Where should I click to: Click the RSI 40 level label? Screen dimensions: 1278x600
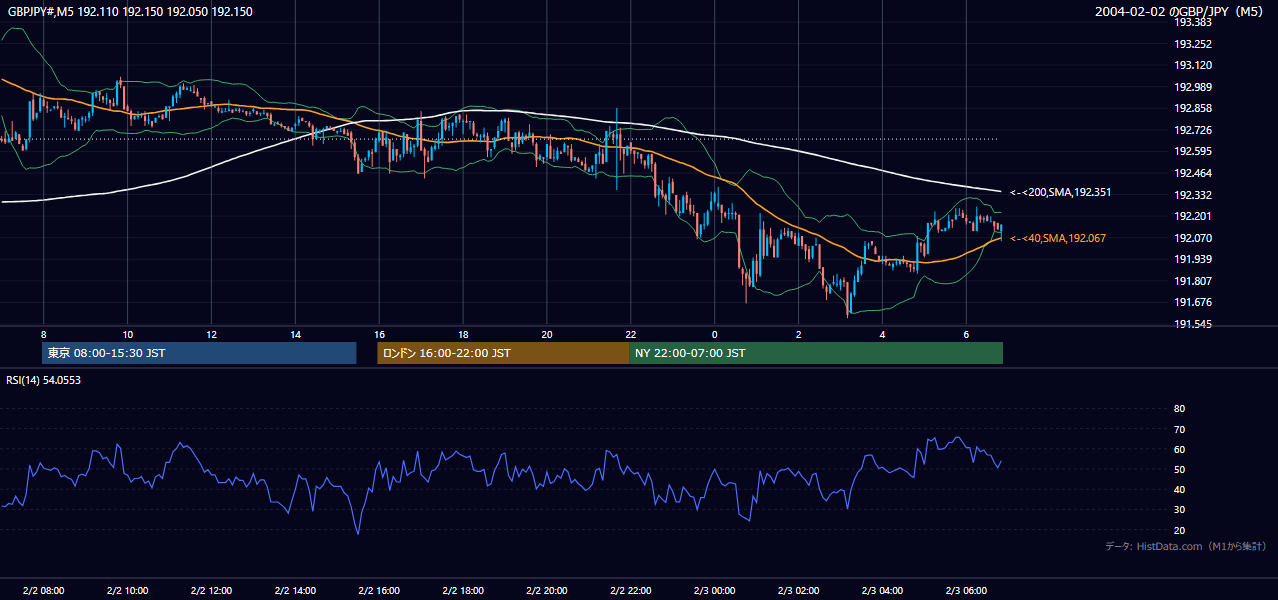tap(1179, 489)
